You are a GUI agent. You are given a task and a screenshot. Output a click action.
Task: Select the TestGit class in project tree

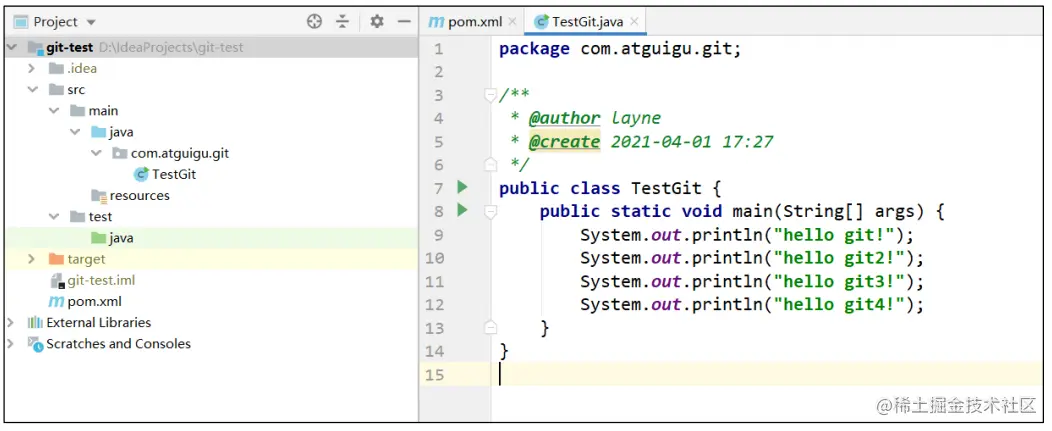pyautogui.click(x=174, y=175)
